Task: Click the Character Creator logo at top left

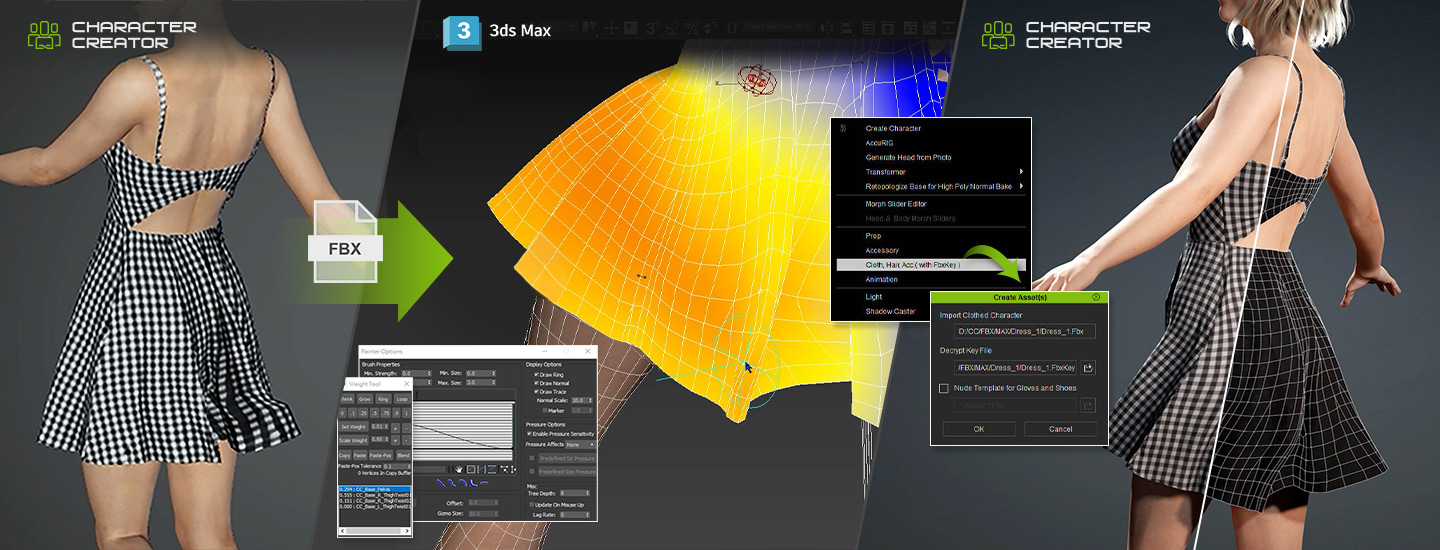Action: pos(44,34)
